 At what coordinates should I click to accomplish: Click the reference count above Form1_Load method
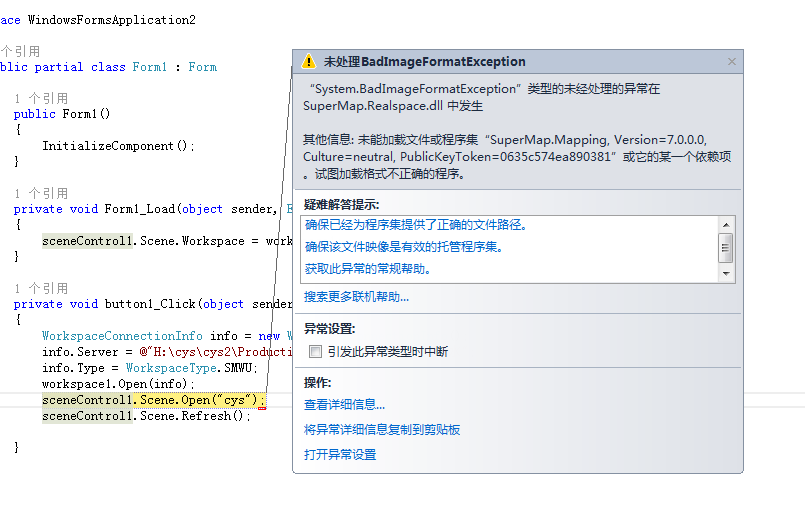(42, 193)
